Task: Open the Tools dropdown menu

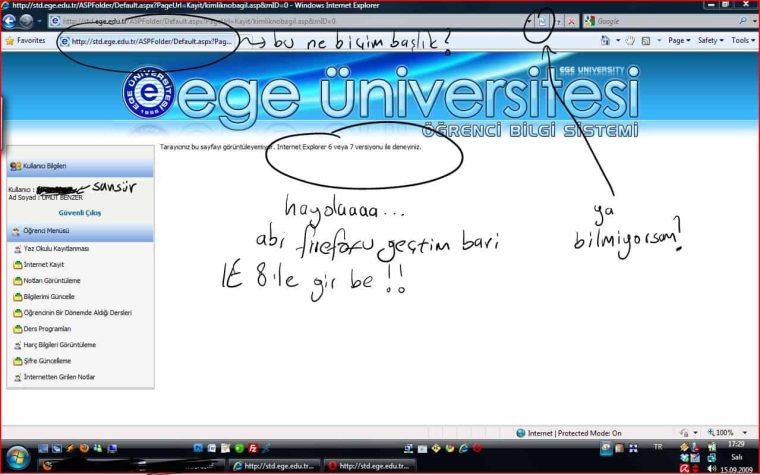Action: [742, 41]
